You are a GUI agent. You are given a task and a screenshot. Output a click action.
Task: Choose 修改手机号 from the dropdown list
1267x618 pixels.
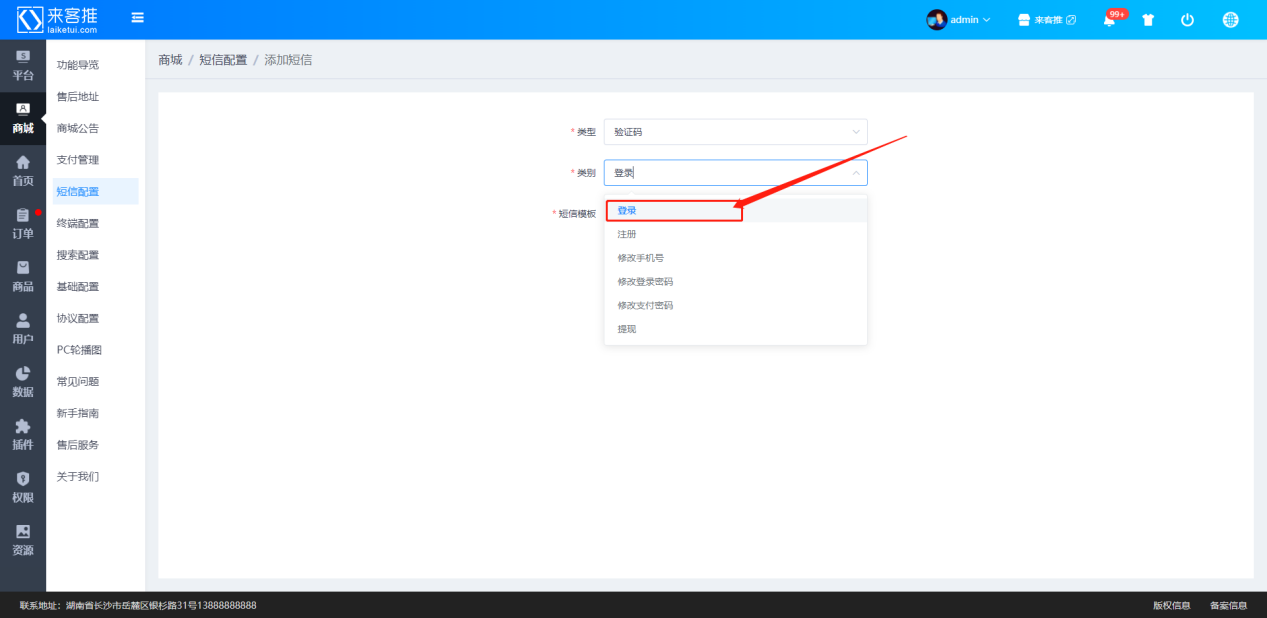(x=735, y=258)
